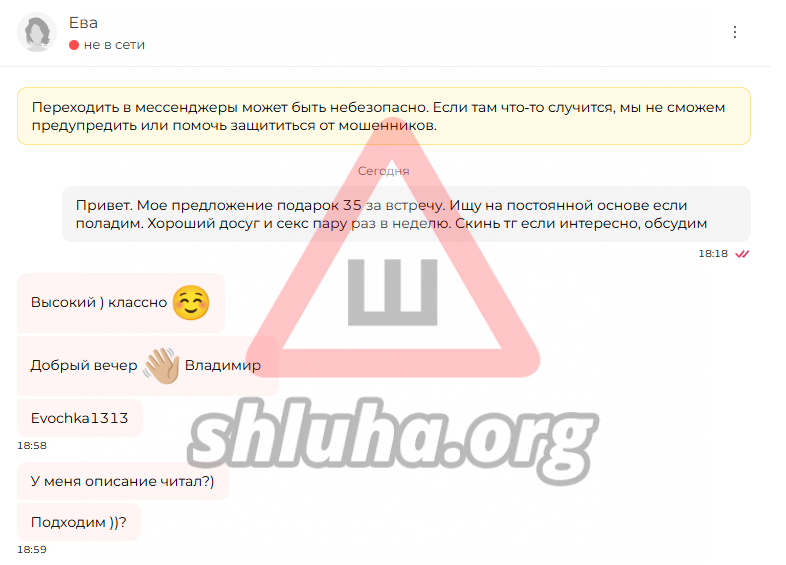Click the 'не в сети' status text
Viewport: 786px width, 565px height.
click(114, 45)
